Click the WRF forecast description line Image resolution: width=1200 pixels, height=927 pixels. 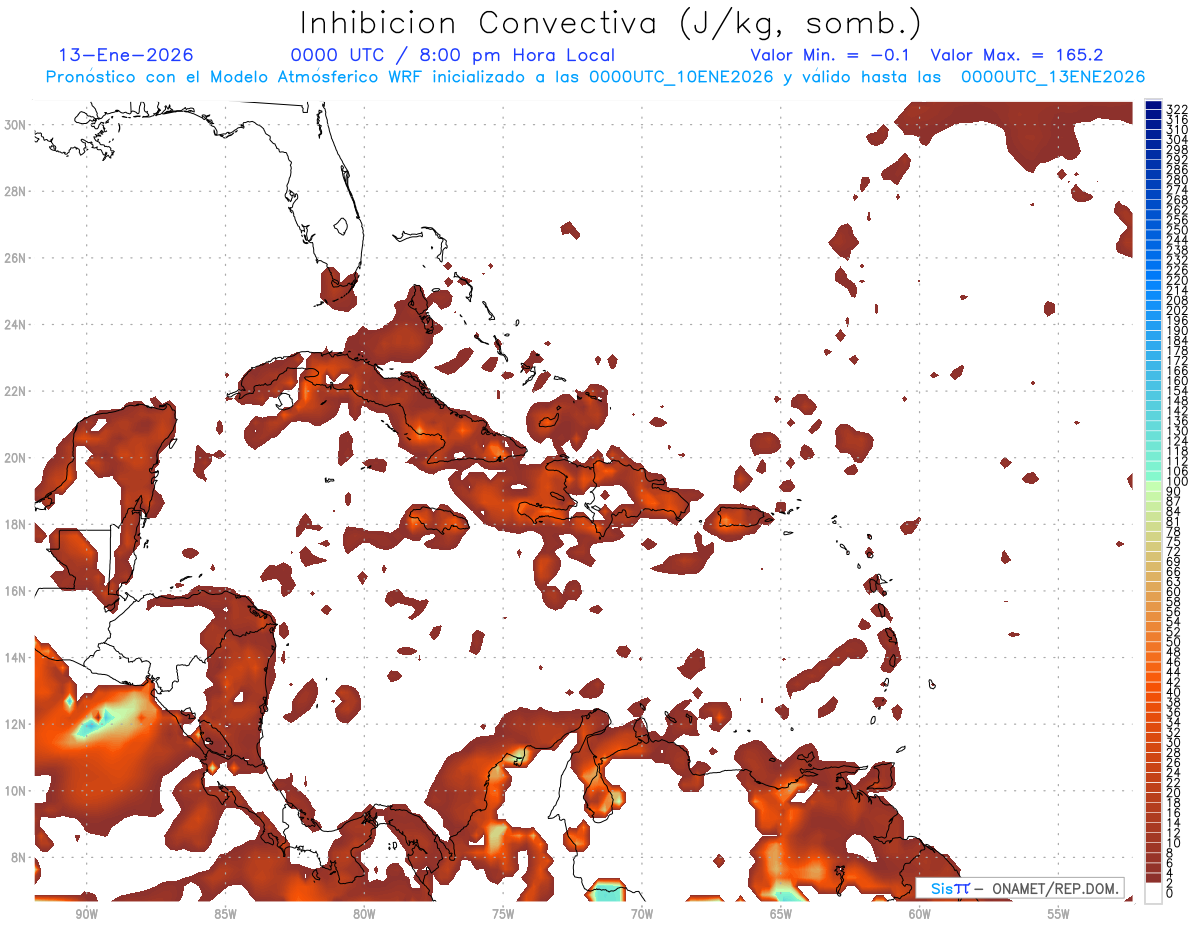[x=595, y=77]
